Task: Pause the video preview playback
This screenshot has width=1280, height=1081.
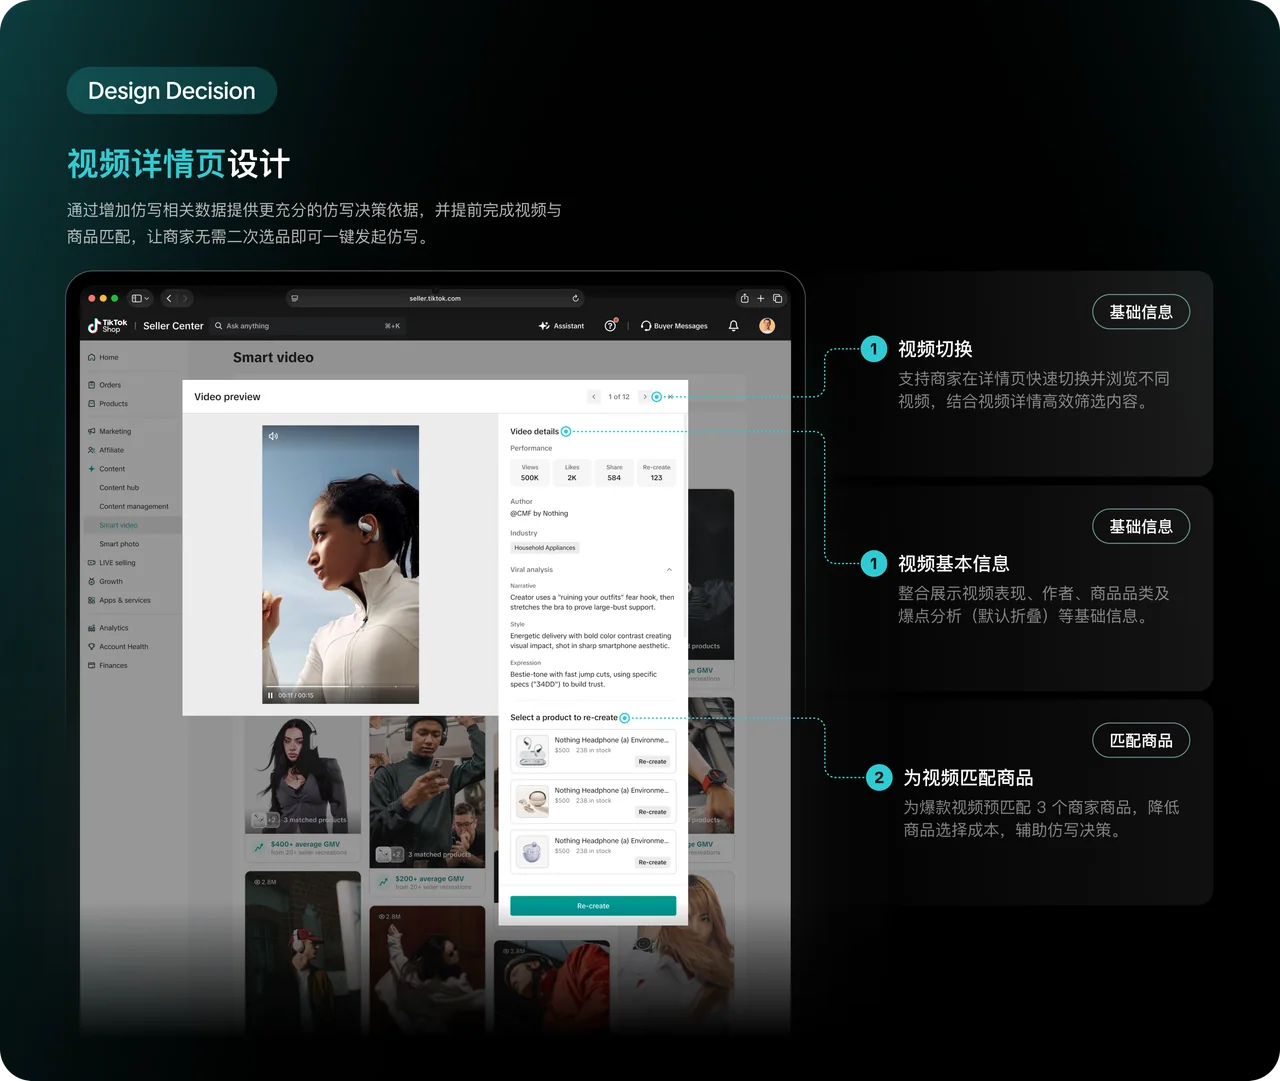Action: pyautogui.click(x=270, y=696)
